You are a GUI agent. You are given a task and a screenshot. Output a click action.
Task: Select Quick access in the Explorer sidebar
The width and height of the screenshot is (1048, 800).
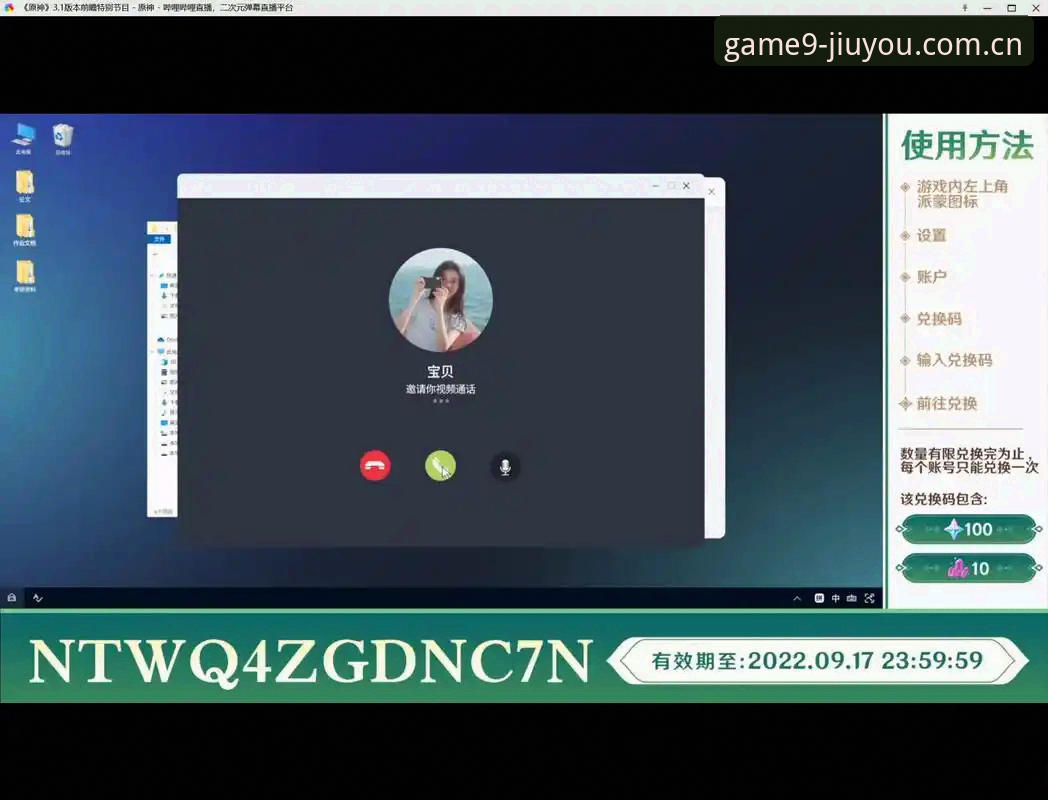tap(167, 275)
